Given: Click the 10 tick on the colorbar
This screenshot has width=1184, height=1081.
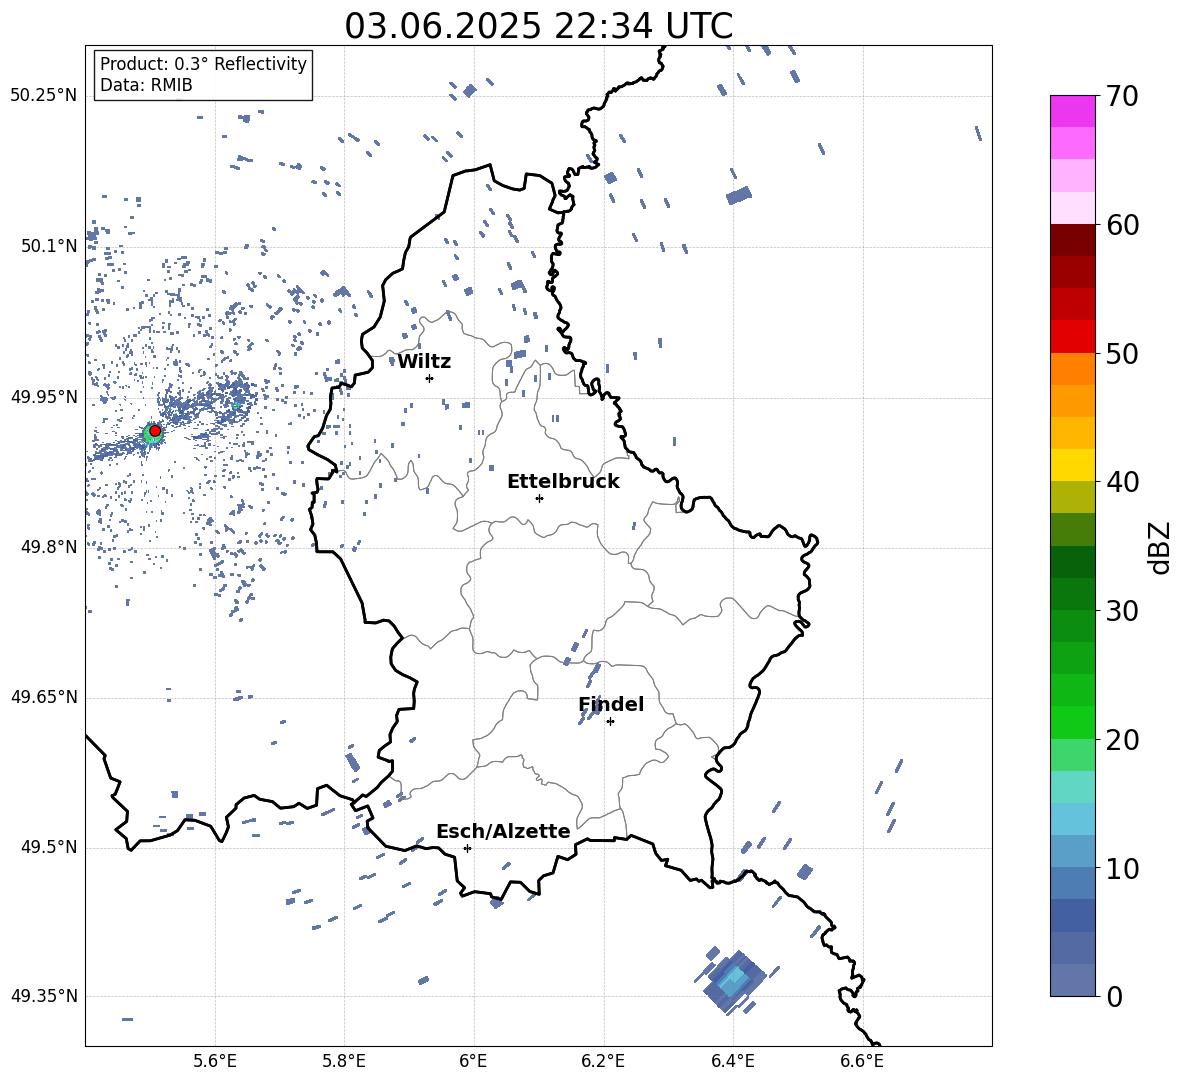Looking at the screenshot, I should (1122, 868).
